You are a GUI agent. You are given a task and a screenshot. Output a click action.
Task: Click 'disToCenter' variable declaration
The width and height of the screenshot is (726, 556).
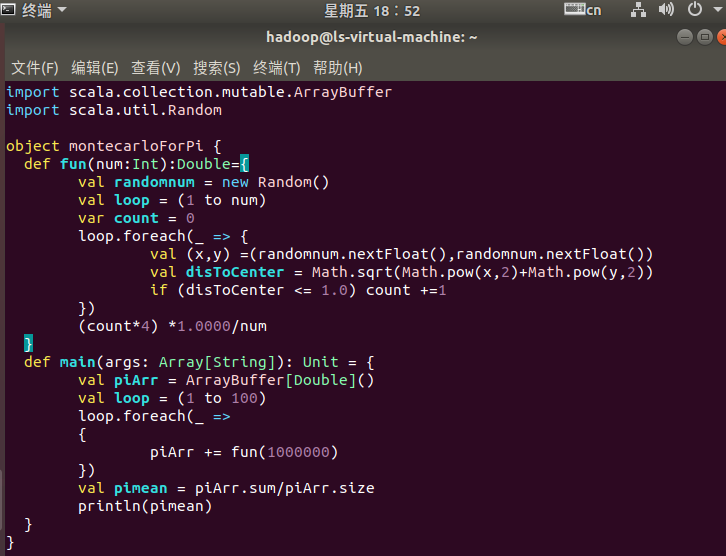tap(235, 272)
